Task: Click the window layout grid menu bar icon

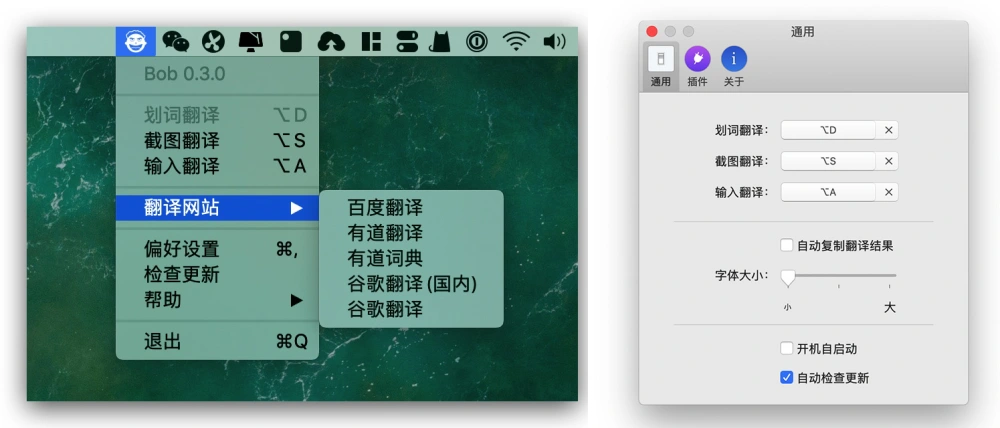Action: point(371,41)
